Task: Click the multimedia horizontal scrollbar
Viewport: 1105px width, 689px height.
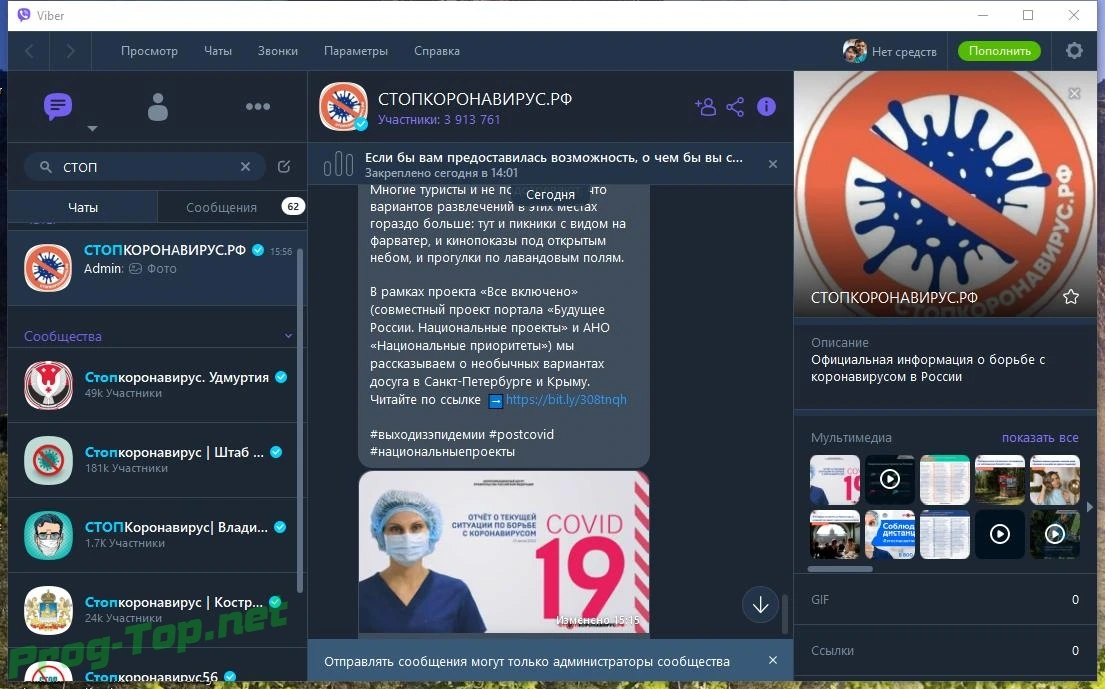Action: point(840,569)
